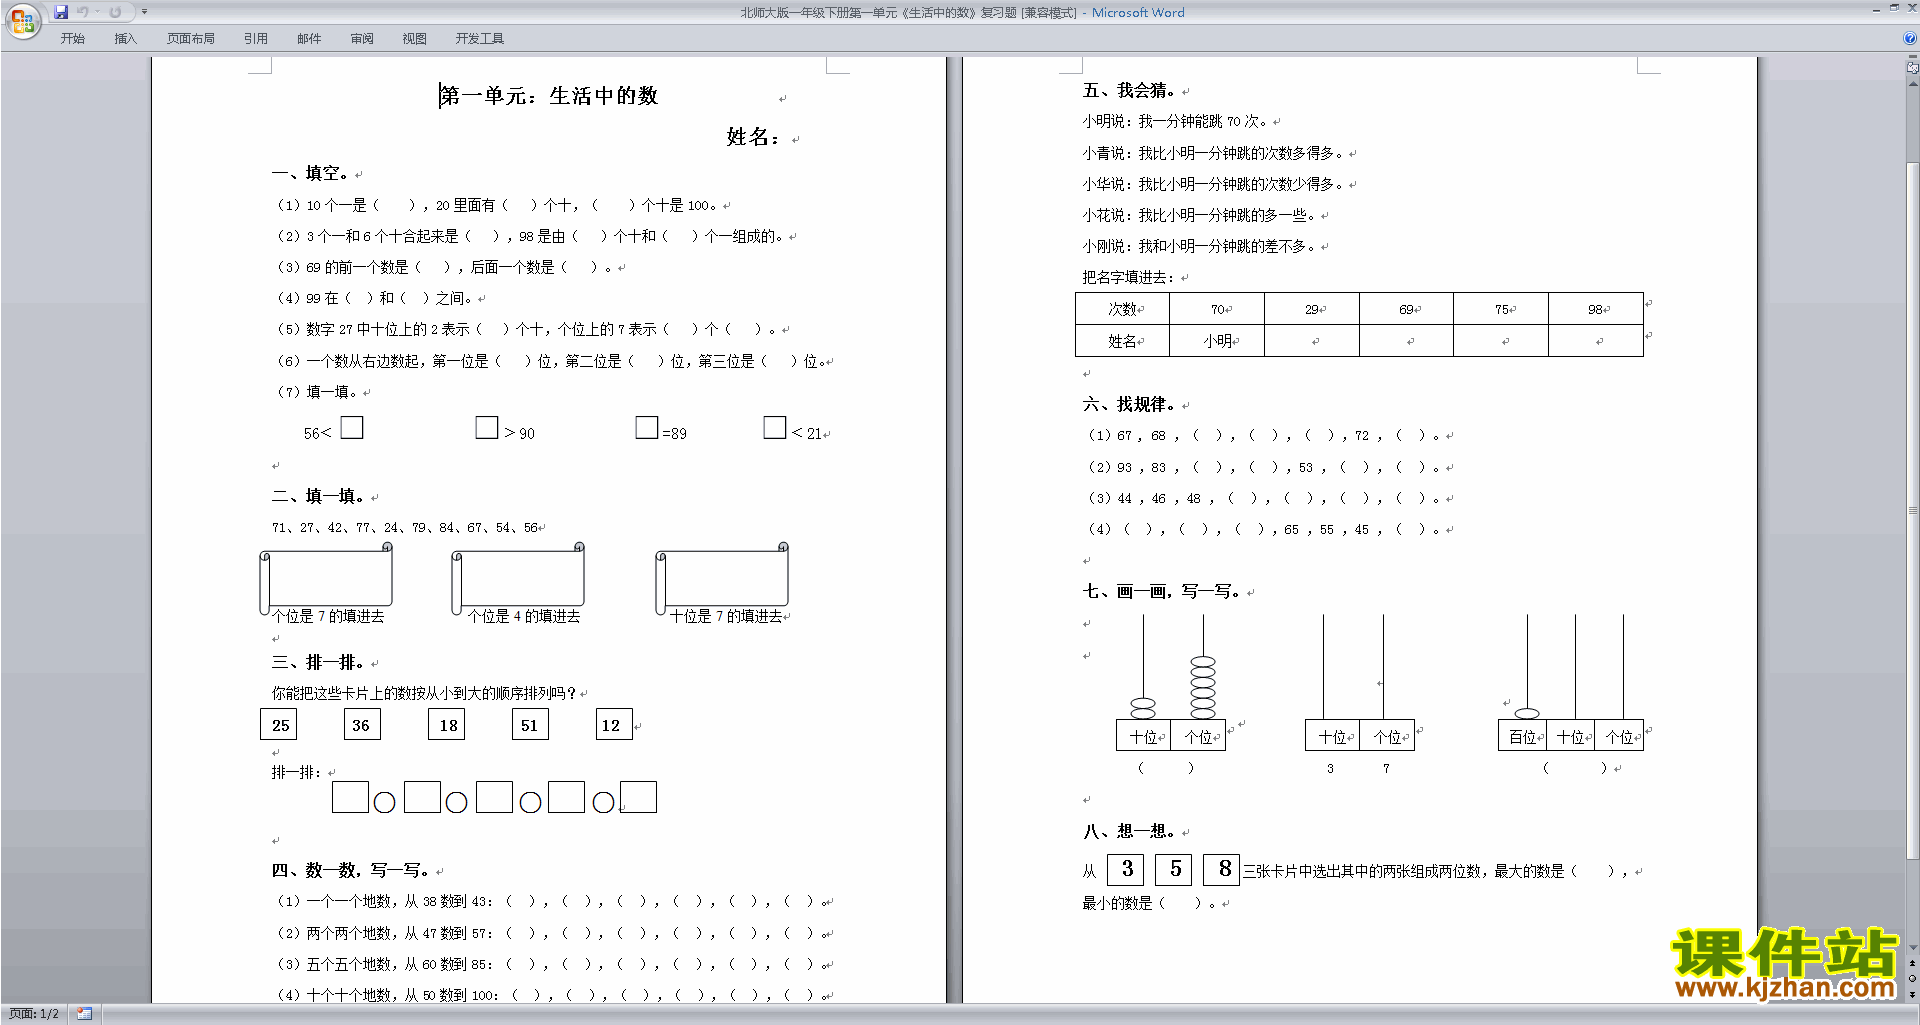Click the number card 51

point(530,724)
